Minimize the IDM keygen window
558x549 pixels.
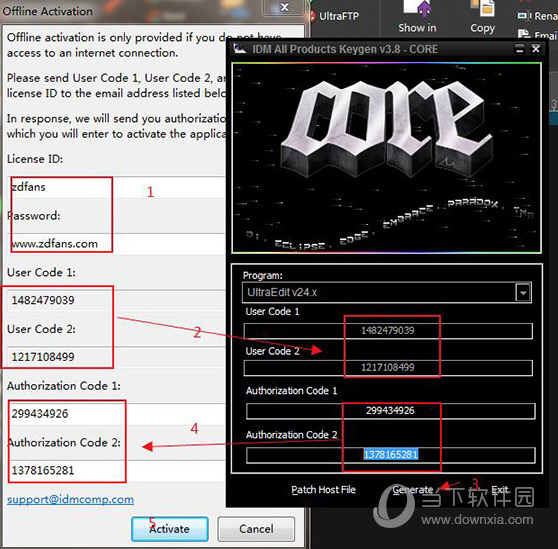pos(520,49)
